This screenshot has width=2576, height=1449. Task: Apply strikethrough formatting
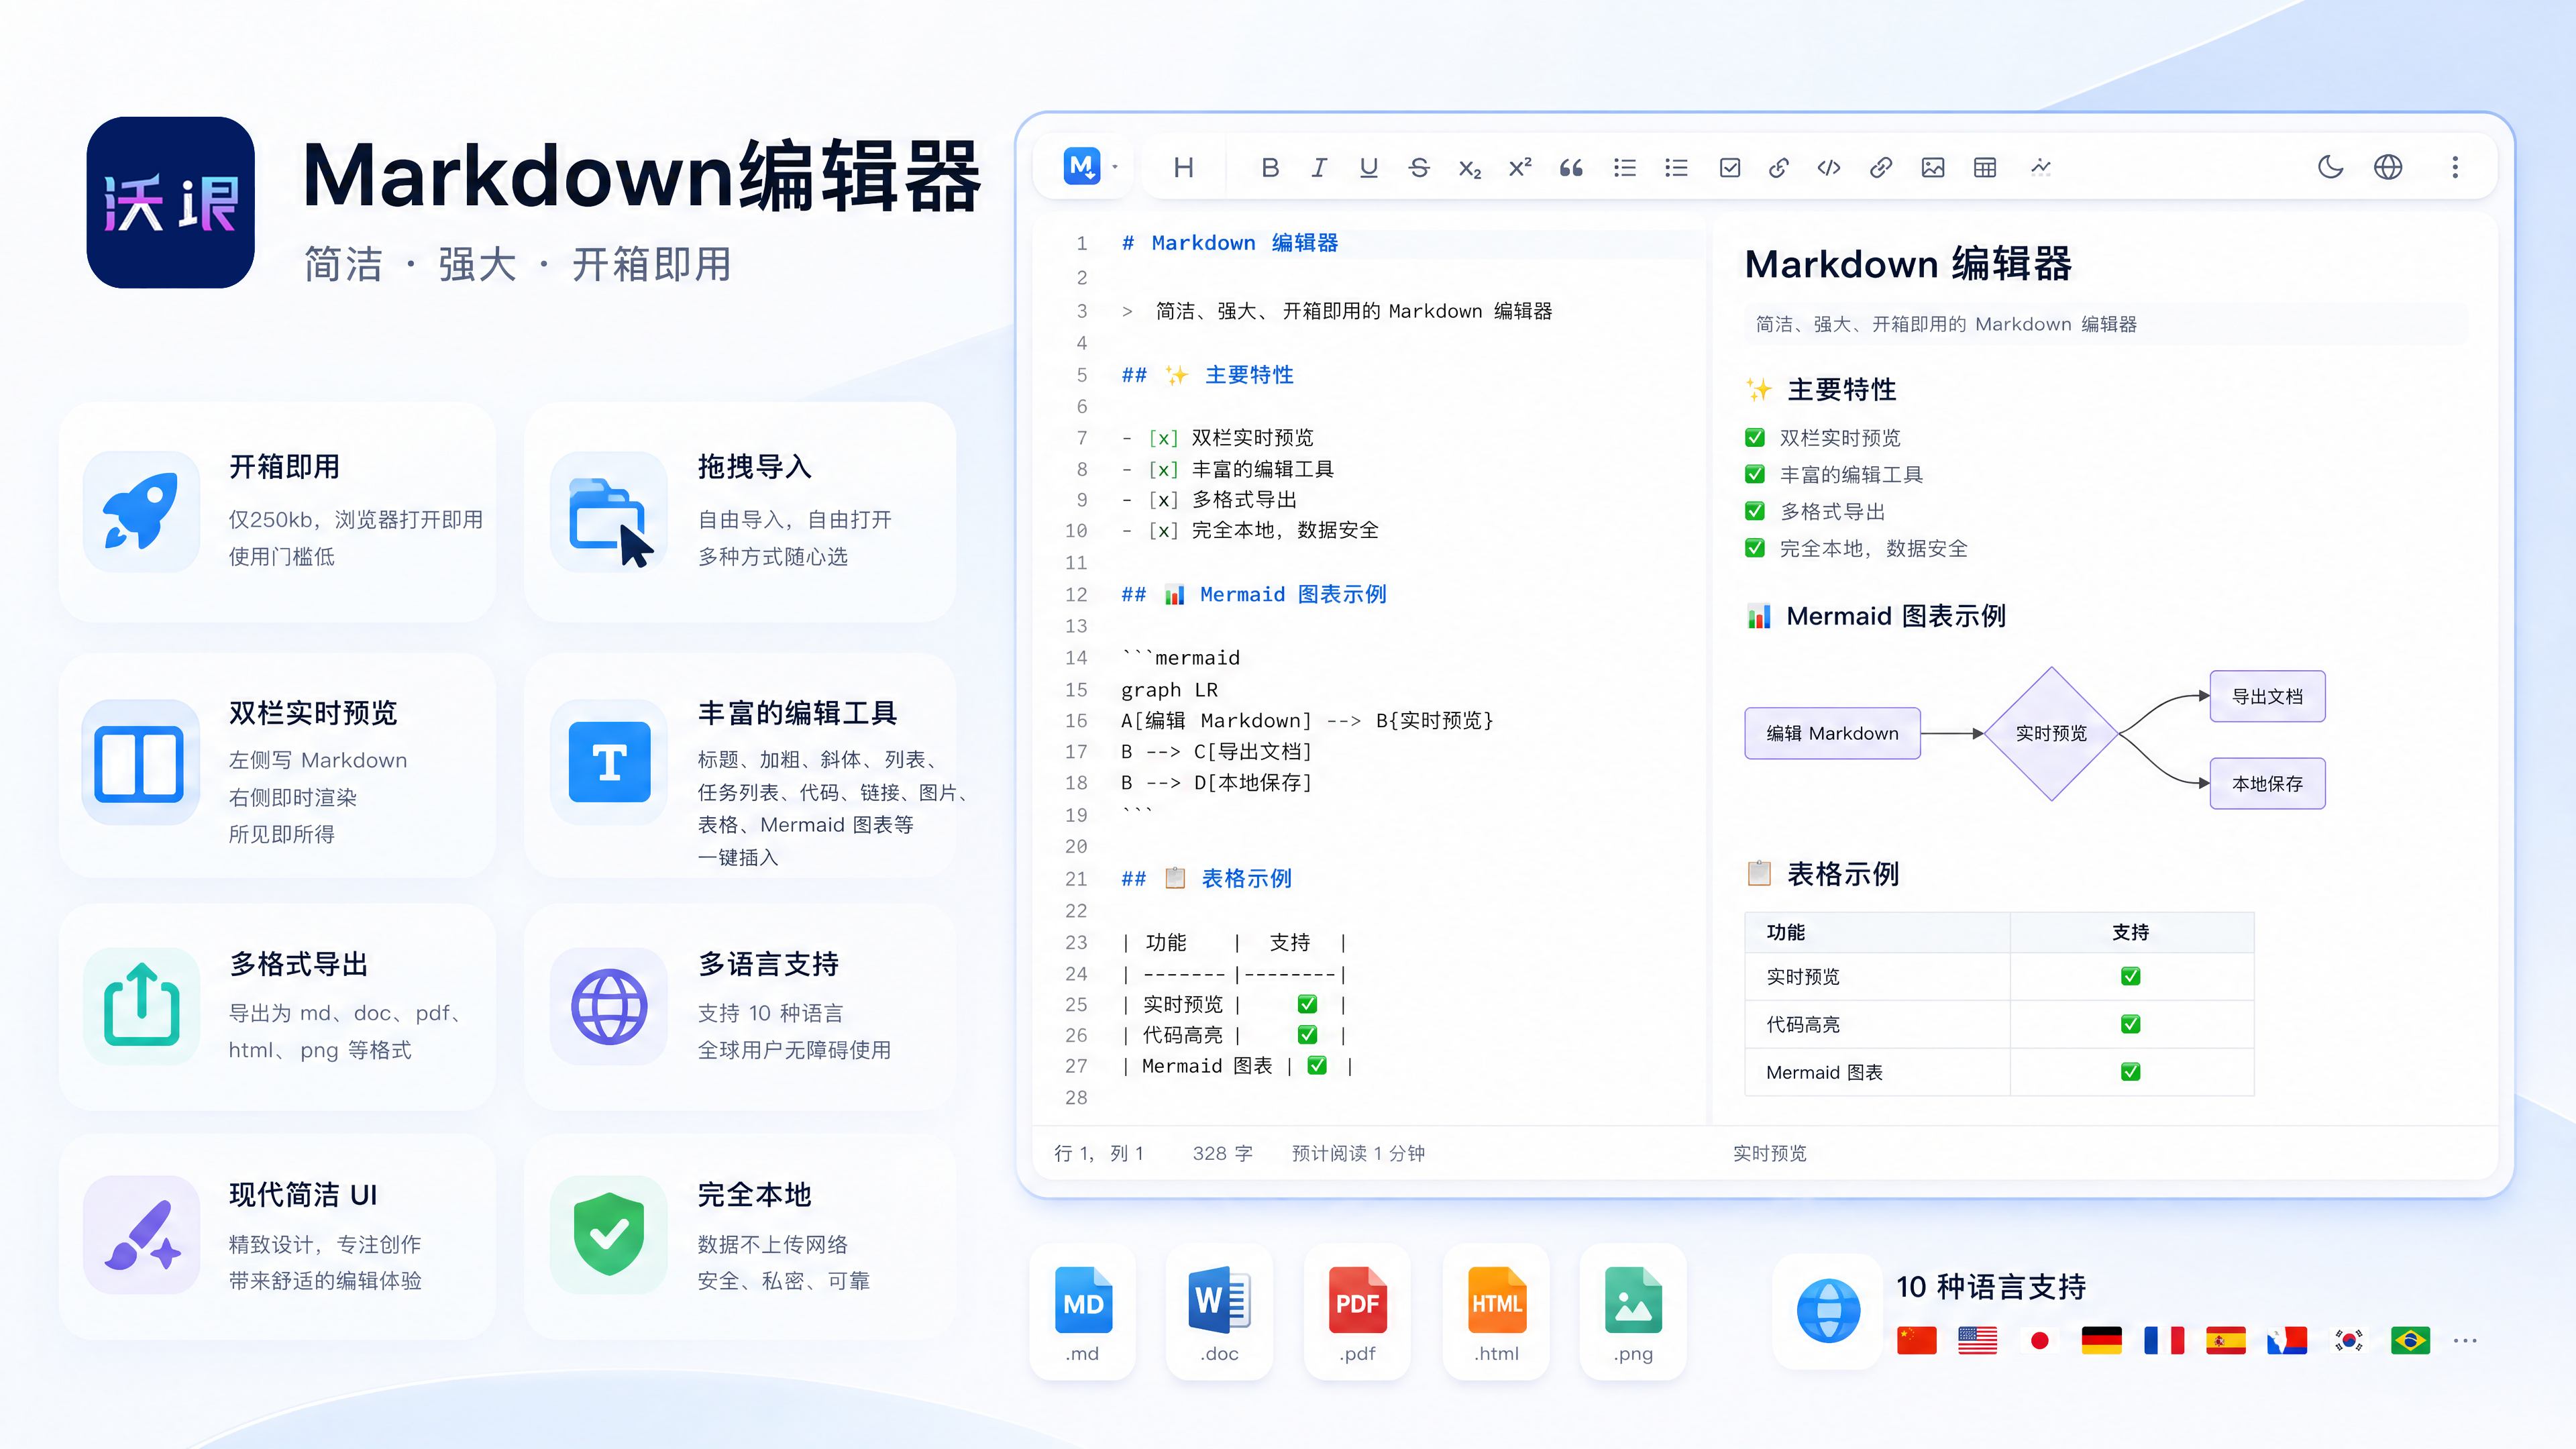point(1419,167)
